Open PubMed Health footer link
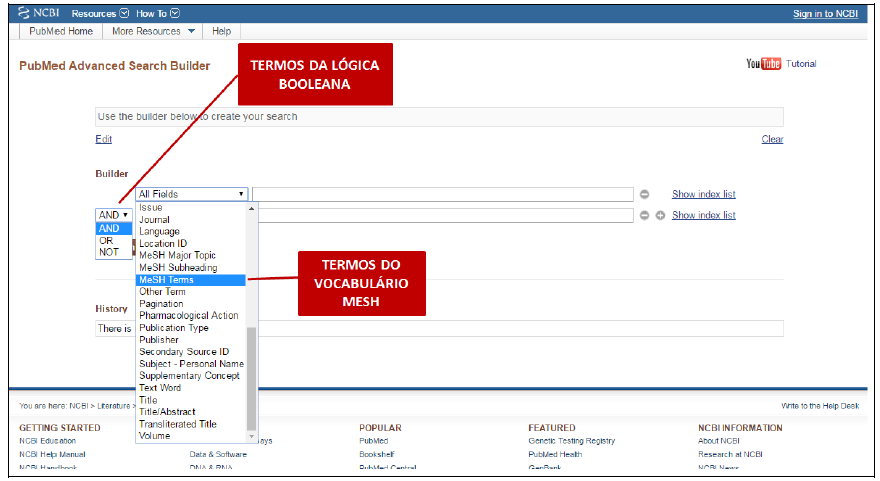Image resolution: width=880 pixels, height=481 pixels. pos(556,455)
